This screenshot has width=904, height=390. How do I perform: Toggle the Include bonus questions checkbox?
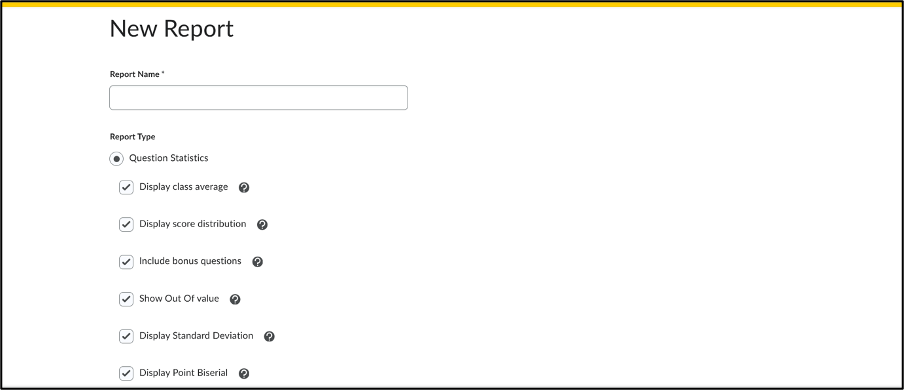pos(126,262)
